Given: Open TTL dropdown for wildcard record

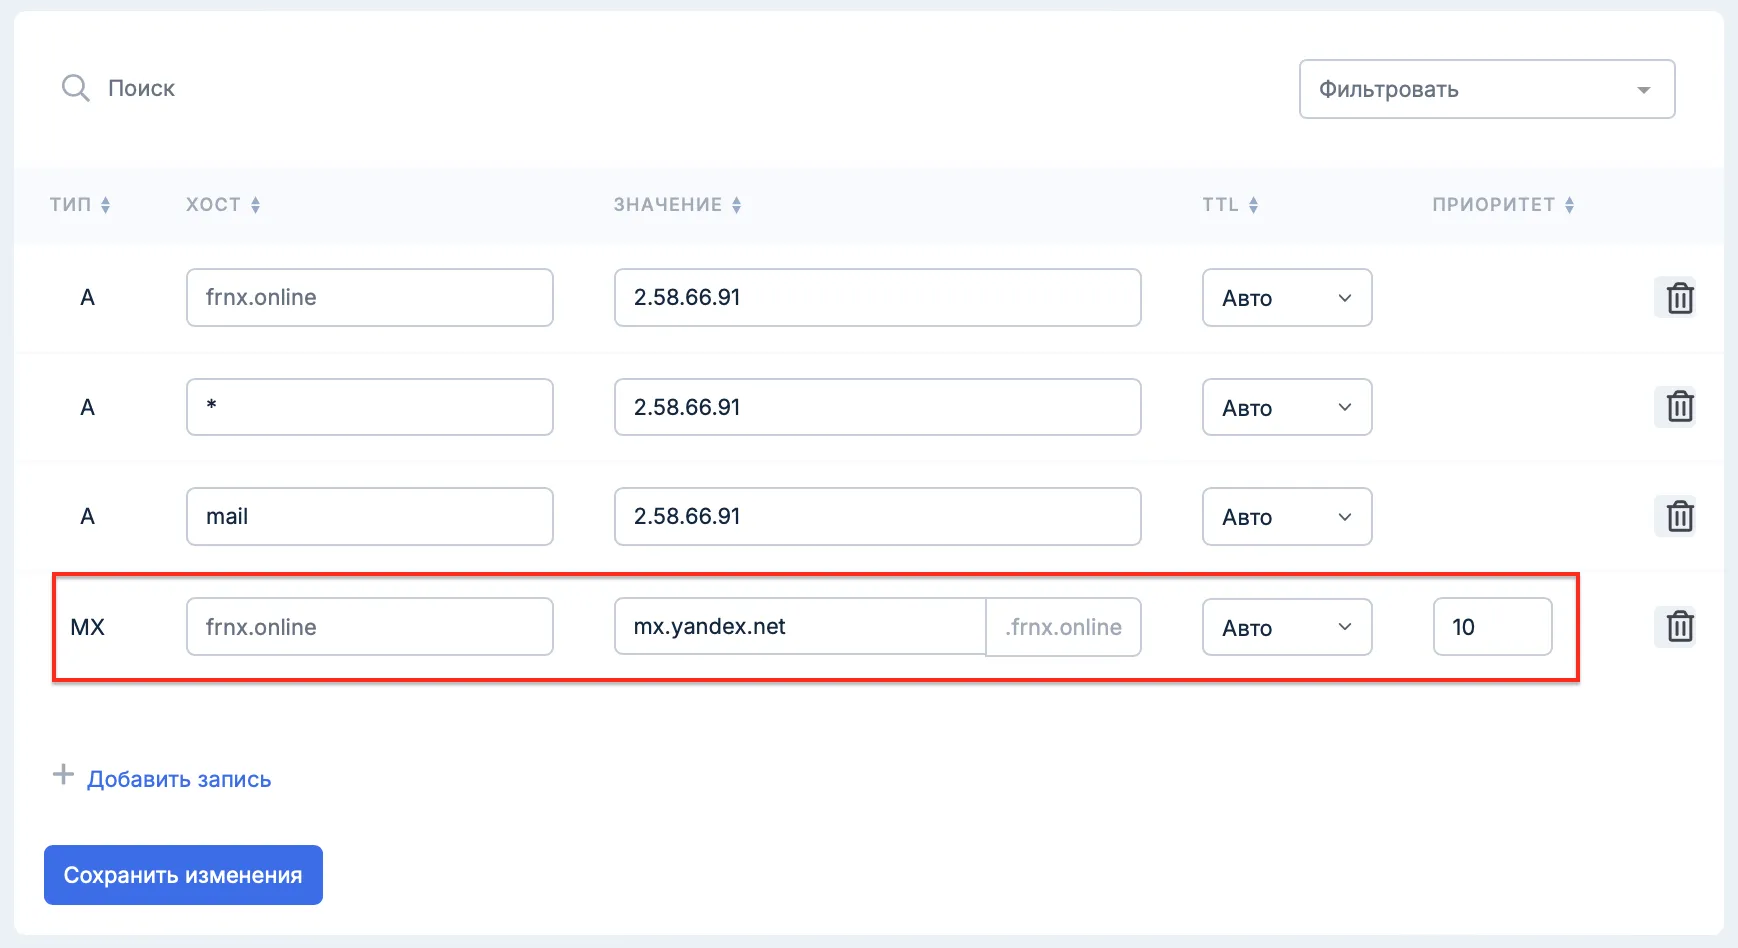Looking at the screenshot, I should 1286,408.
